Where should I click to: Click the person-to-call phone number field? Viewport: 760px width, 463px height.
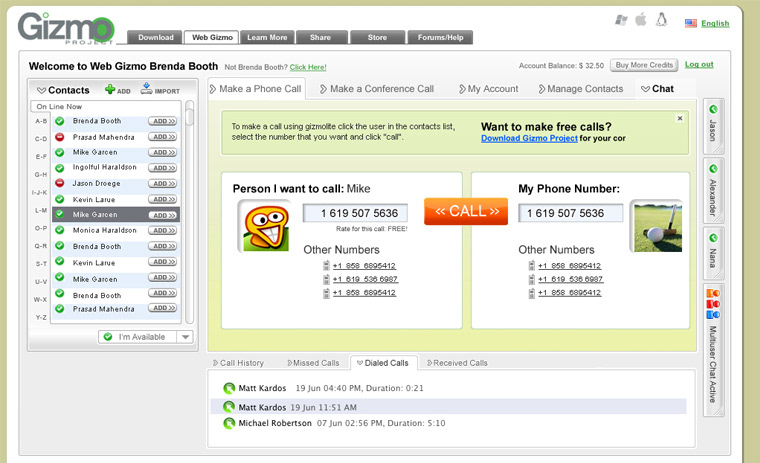click(355, 213)
